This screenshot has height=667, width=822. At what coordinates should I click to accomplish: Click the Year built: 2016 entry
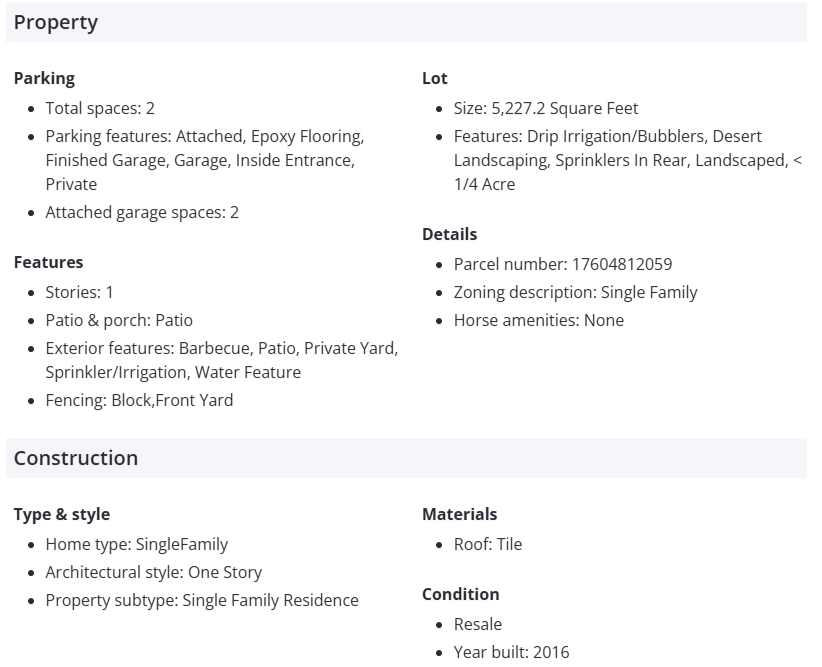pos(511,652)
